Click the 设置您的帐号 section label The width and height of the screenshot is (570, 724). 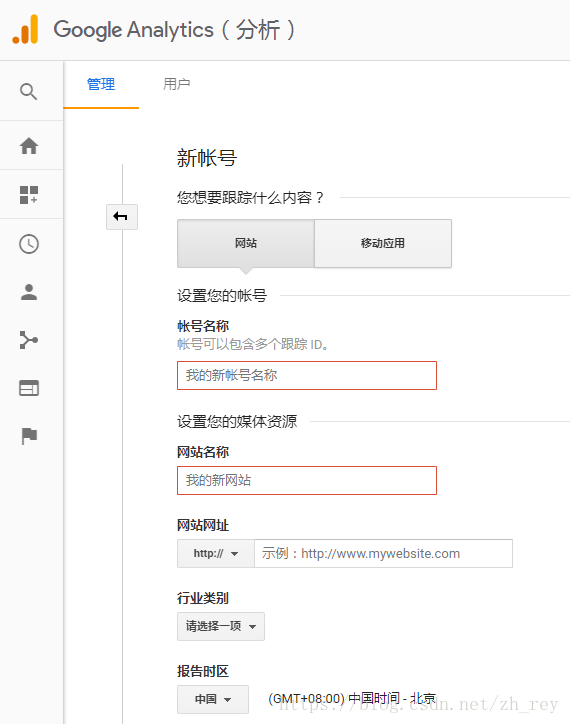pyautogui.click(x=222, y=296)
